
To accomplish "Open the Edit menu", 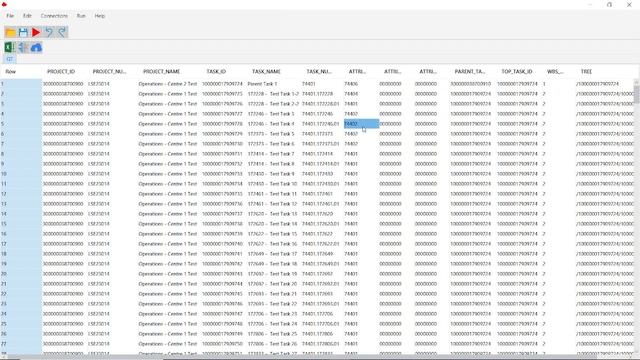I will [x=27, y=16].
